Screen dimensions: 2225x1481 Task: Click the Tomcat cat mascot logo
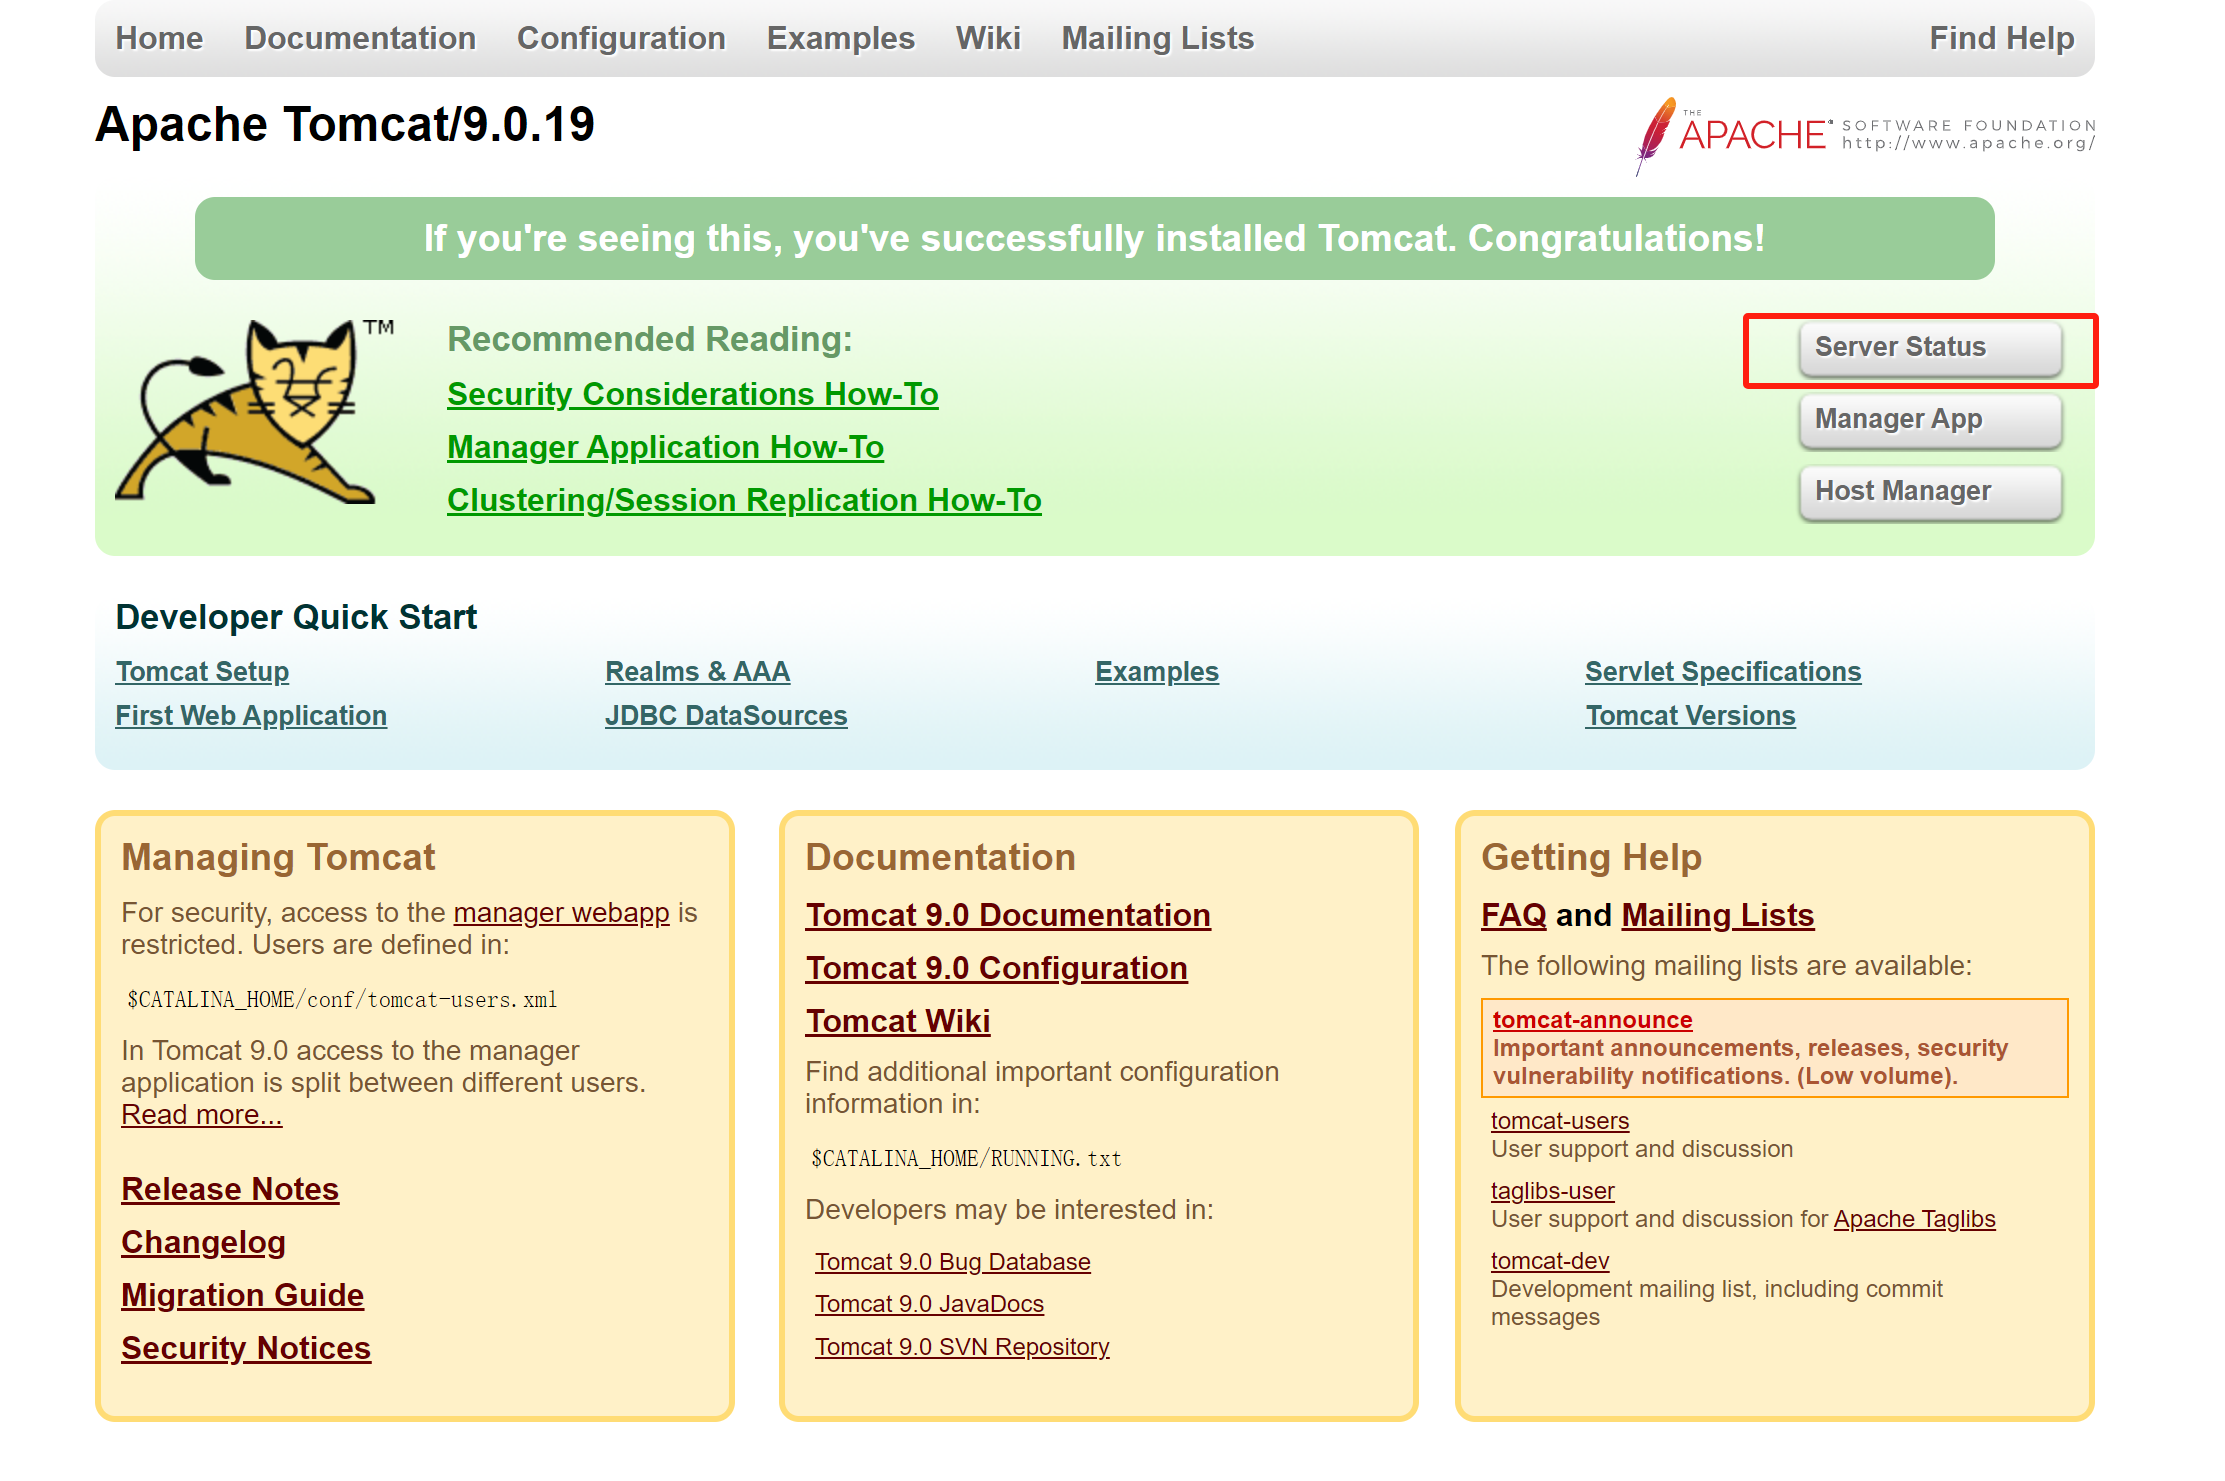coord(248,412)
